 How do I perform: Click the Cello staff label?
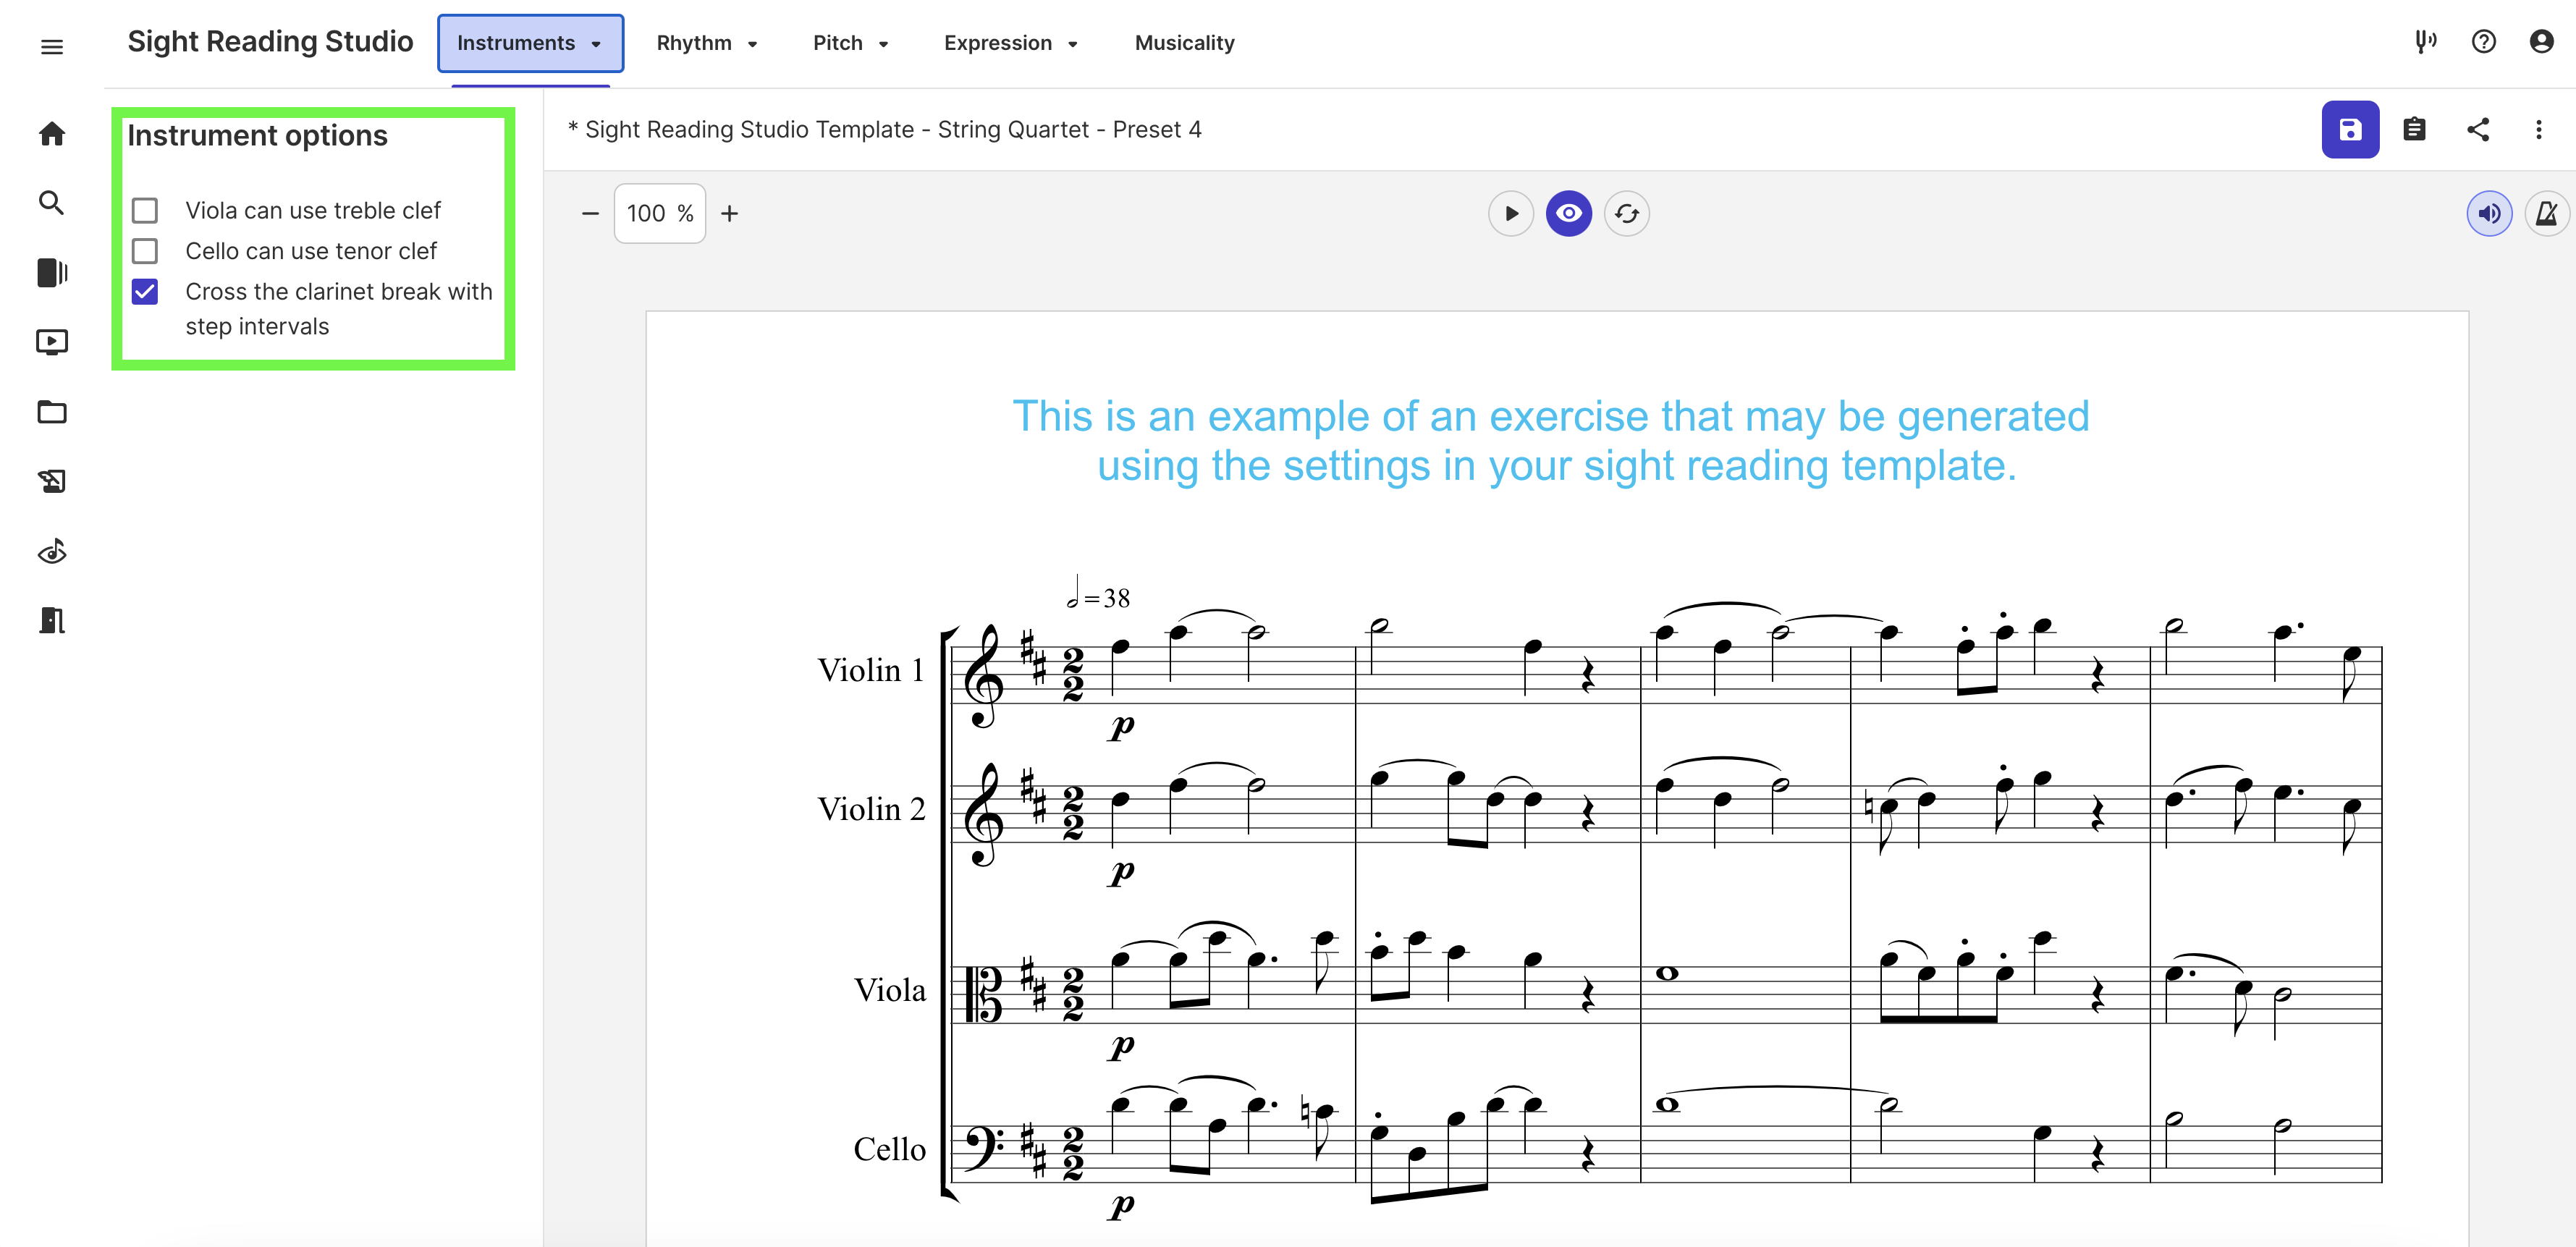coord(889,1149)
